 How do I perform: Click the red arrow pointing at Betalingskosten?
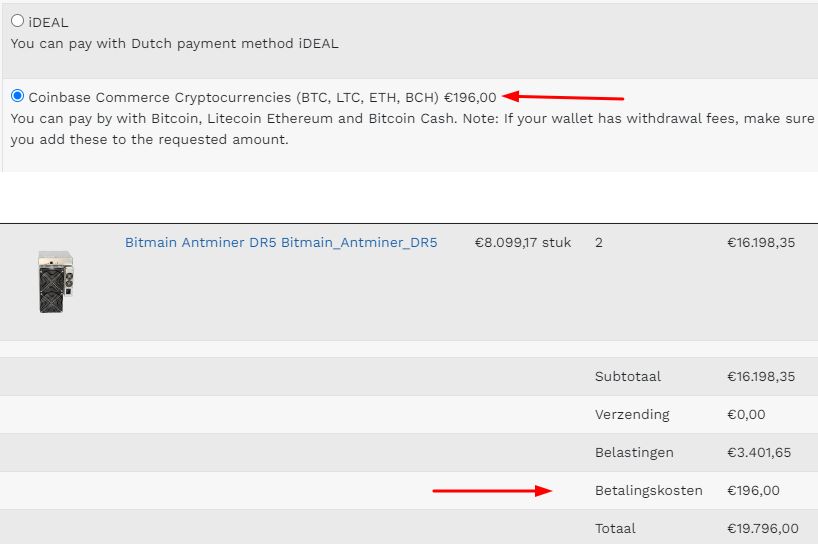coord(491,490)
